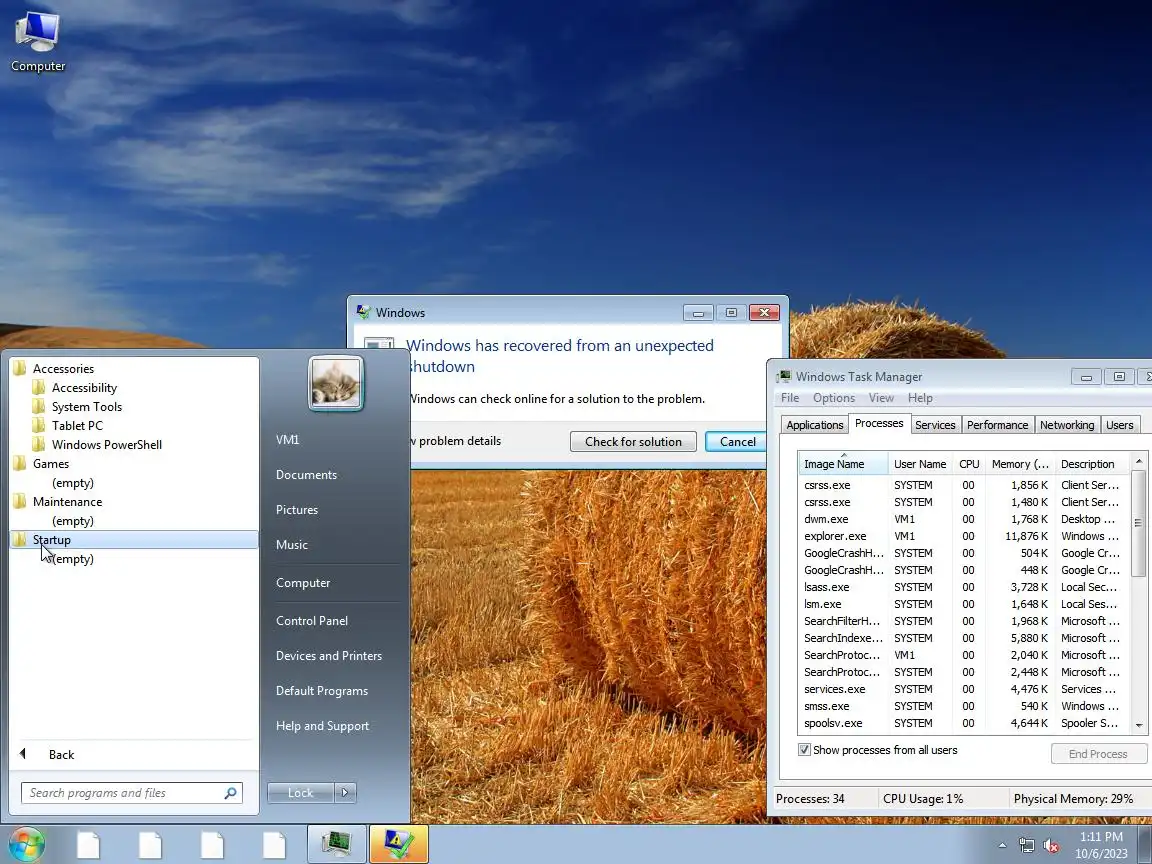Open Task Manager taskbar button
This screenshot has height=864, width=1152.
tap(336, 844)
